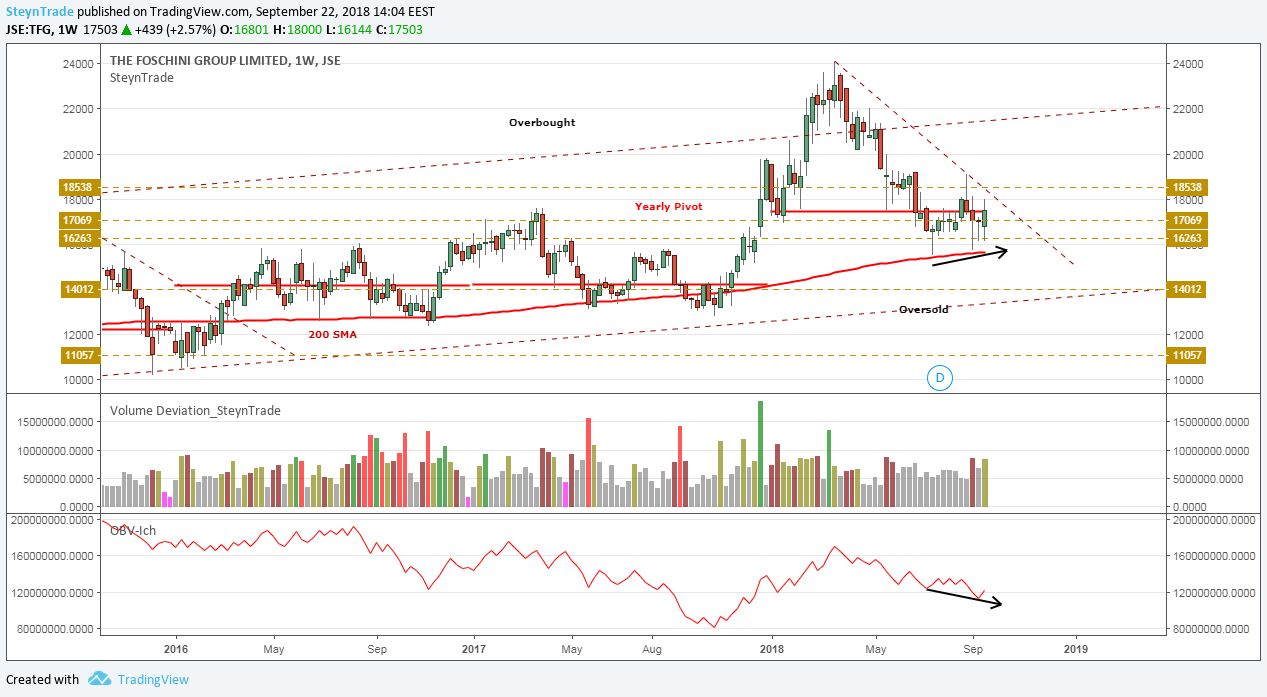Click the 2018 time axis label
Viewport: 1267px width, 697px height.
click(x=772, y=647)
